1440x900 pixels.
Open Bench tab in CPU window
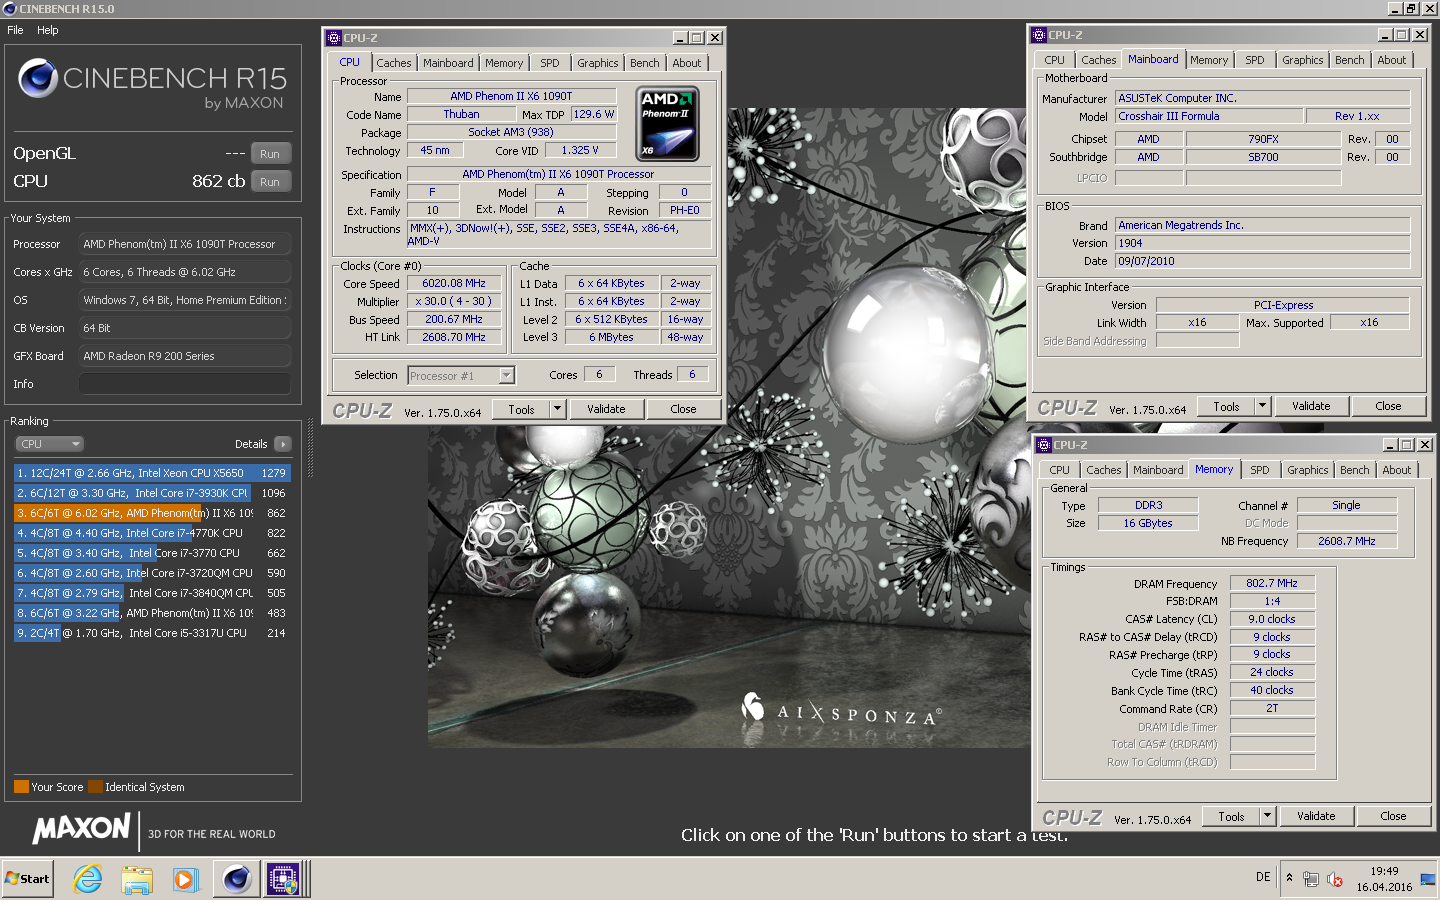[645, 63]
